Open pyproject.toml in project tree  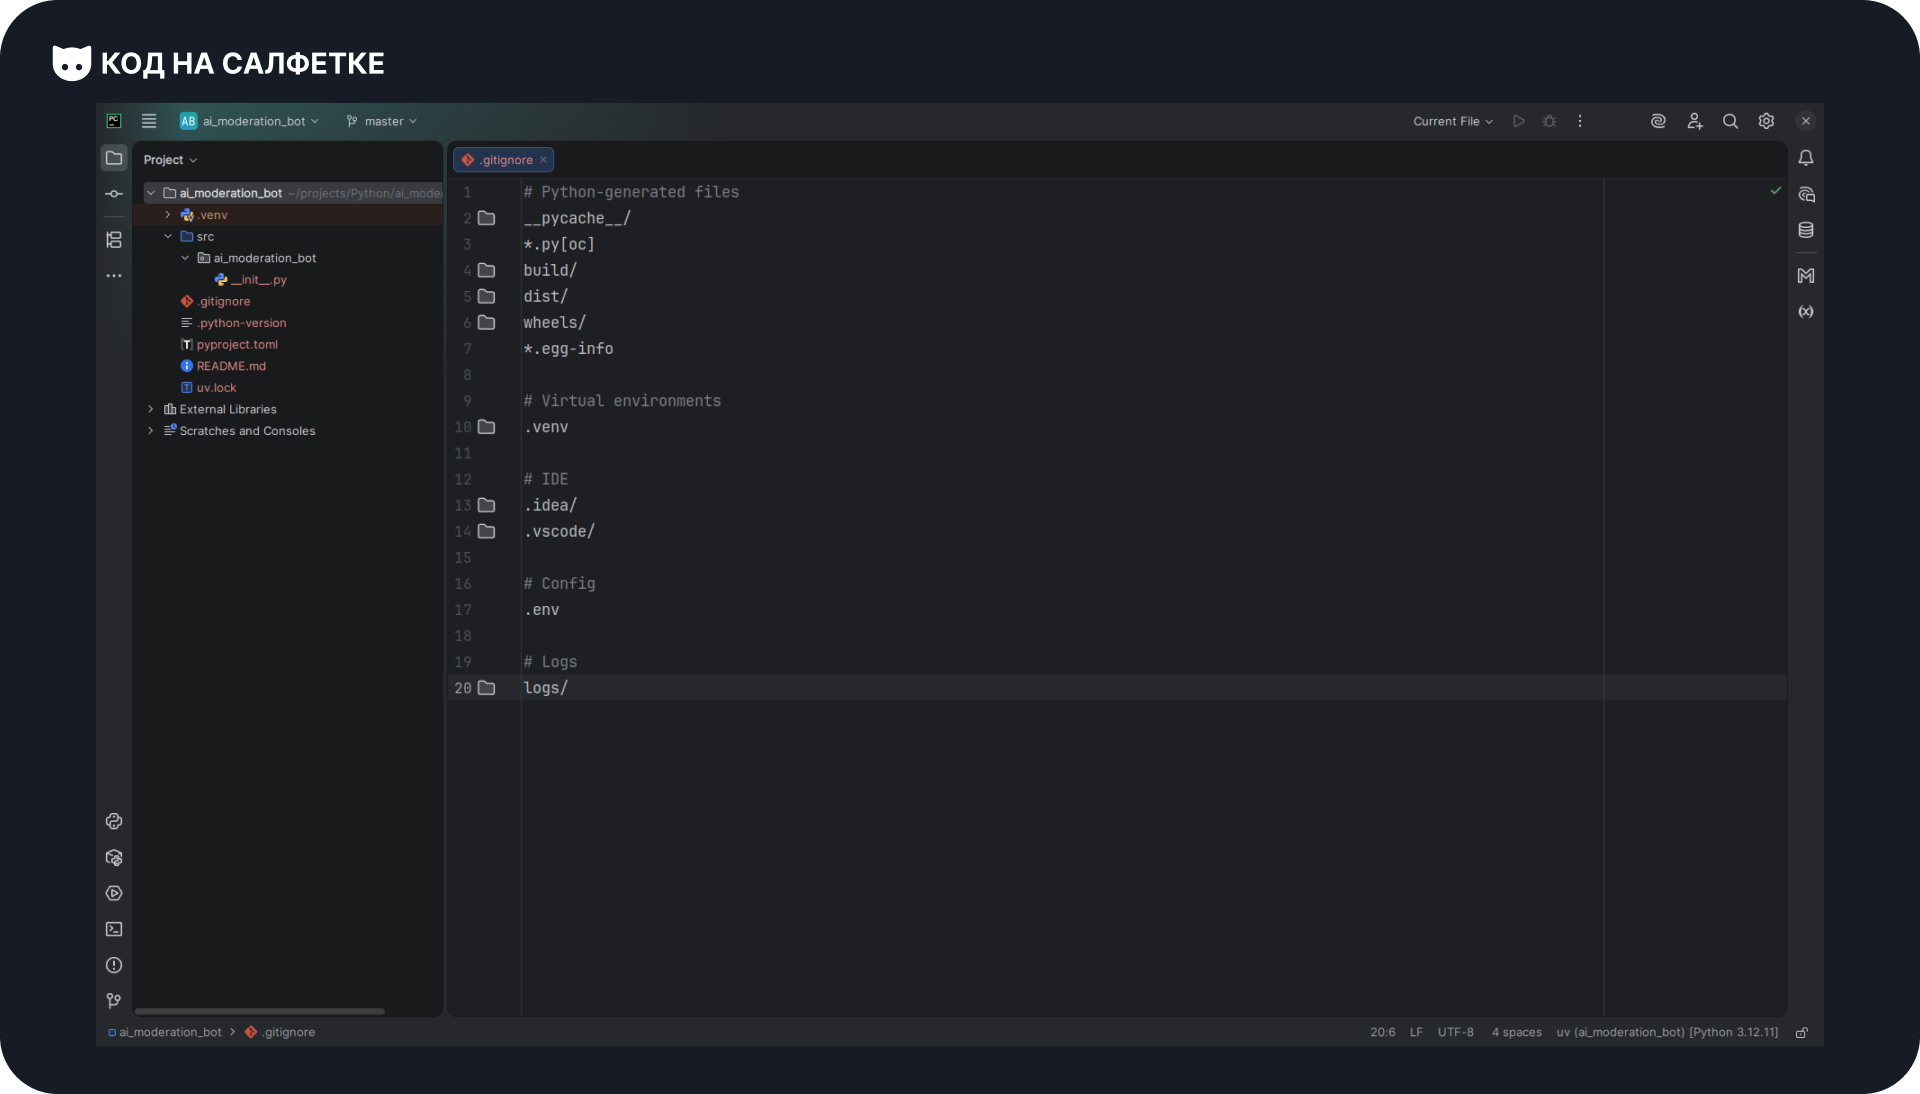(237, 345)
